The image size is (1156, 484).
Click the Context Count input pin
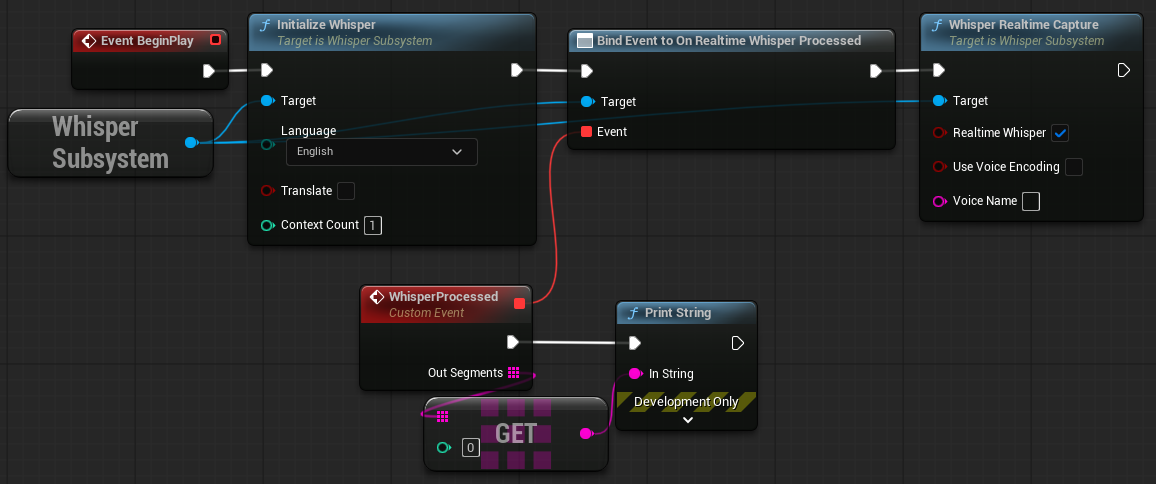[x=267, y=225]
